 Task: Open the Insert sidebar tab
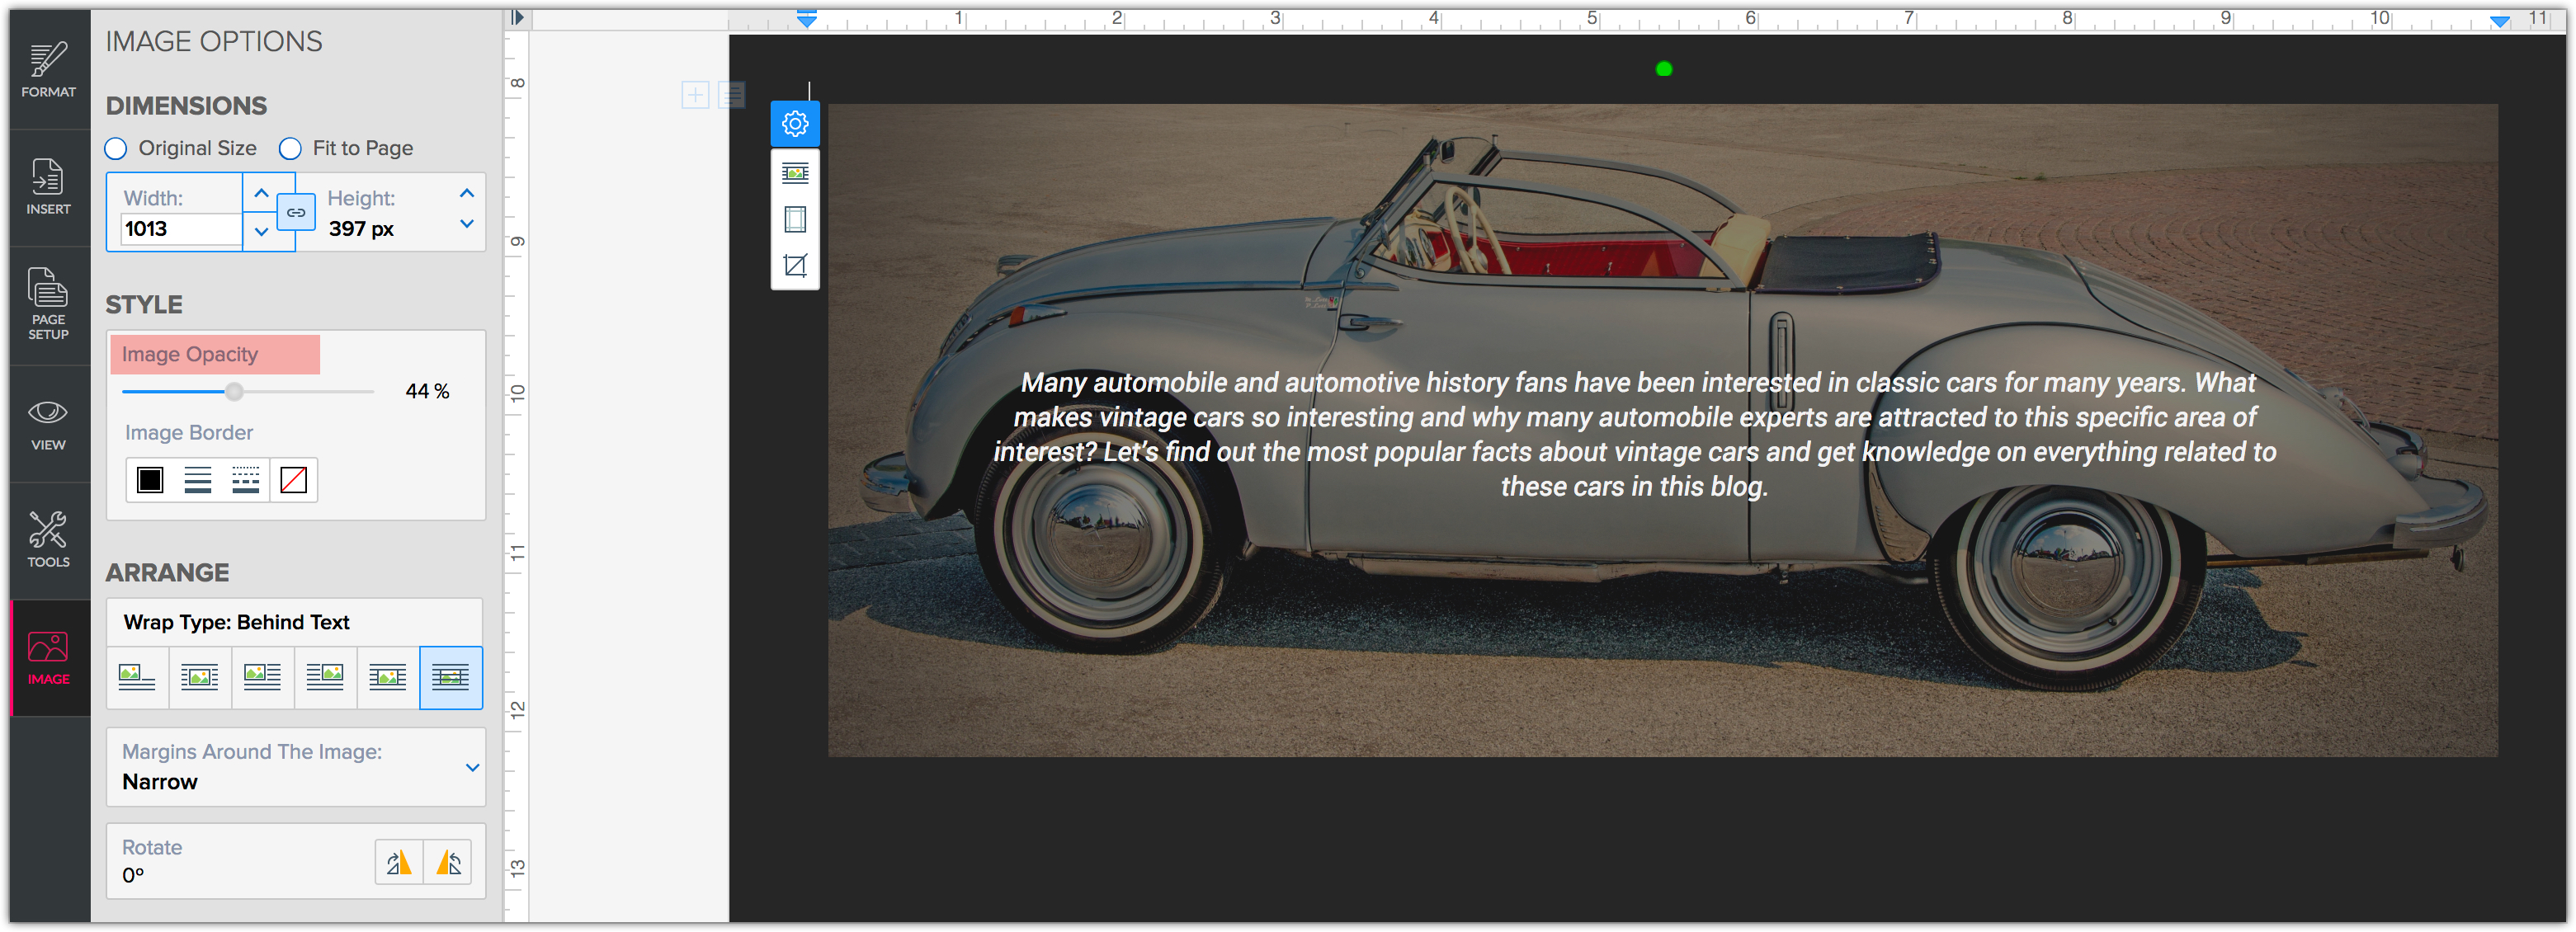coord(48,187)
